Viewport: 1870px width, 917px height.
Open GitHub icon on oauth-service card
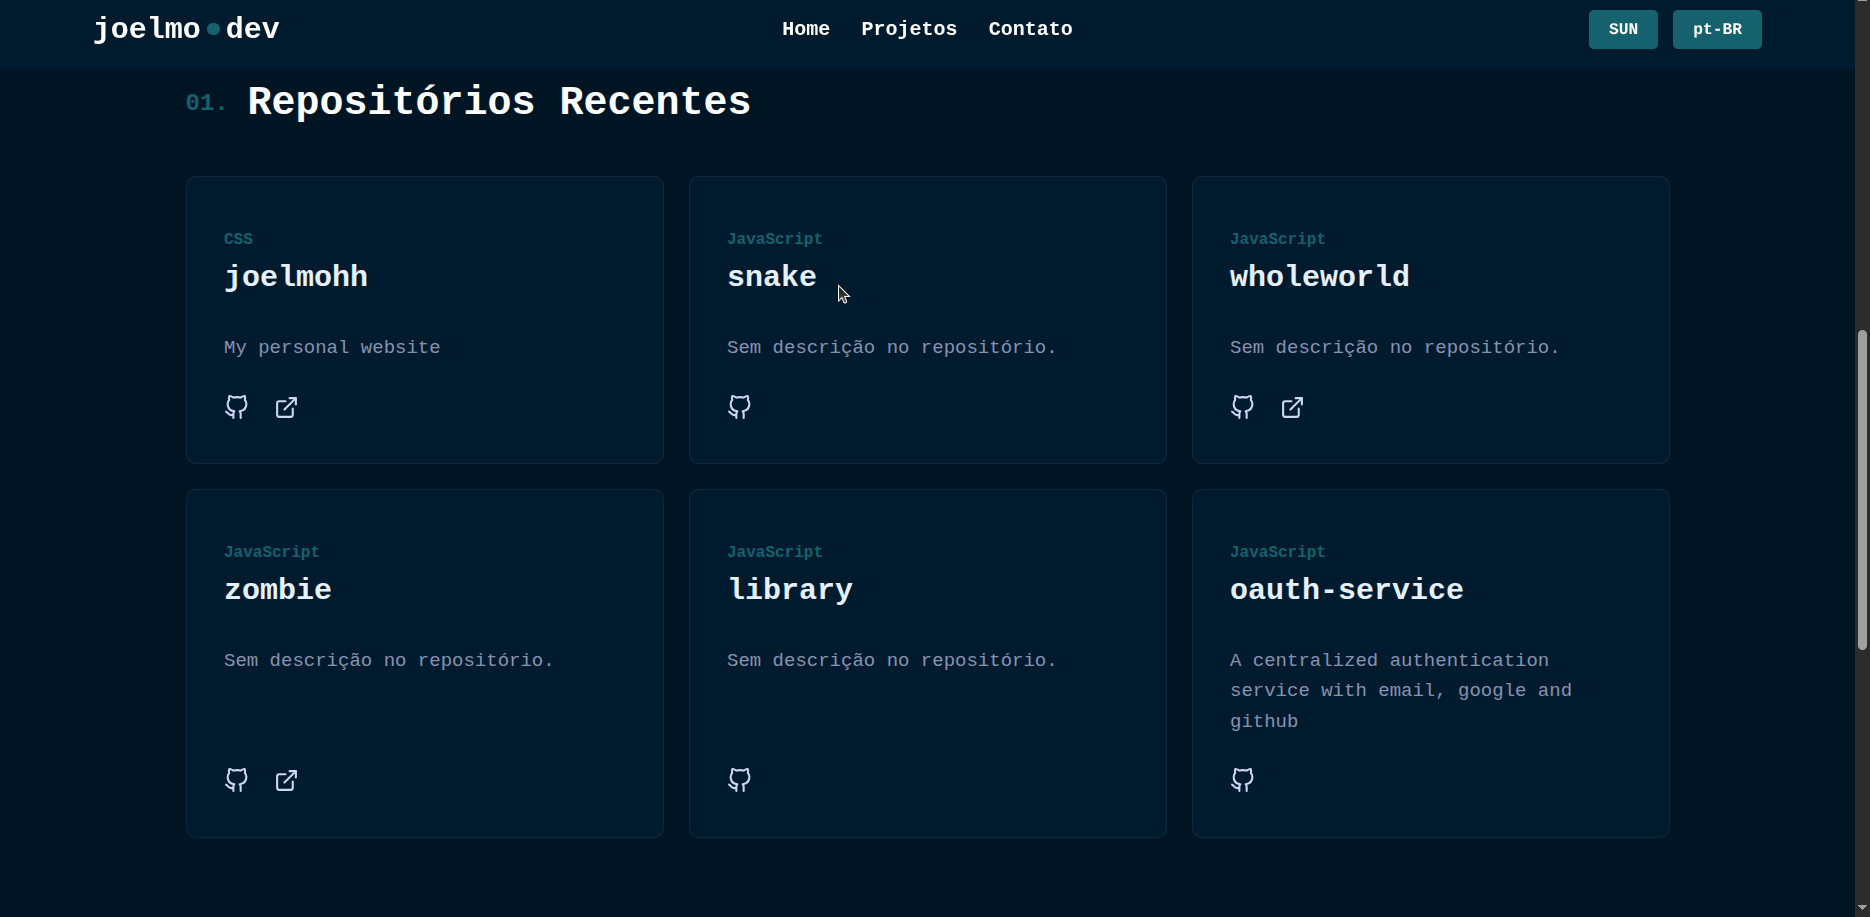pyautogui.click(x=1242, y=780)
